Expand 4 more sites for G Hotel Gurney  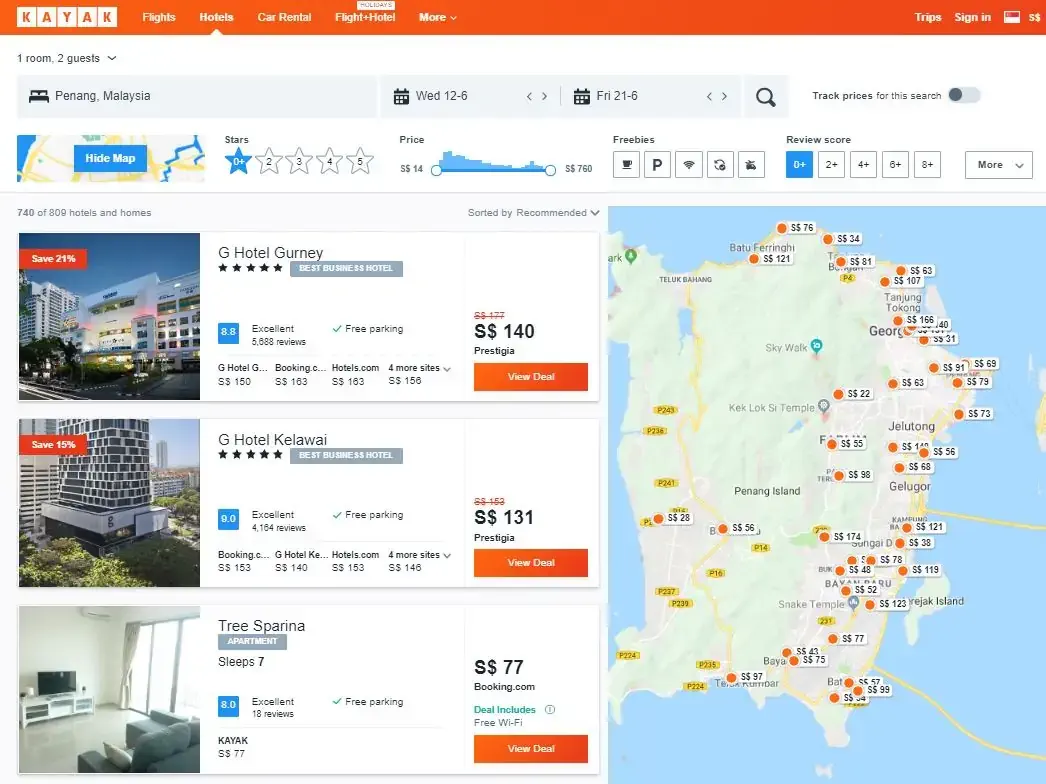coord(420,368)
